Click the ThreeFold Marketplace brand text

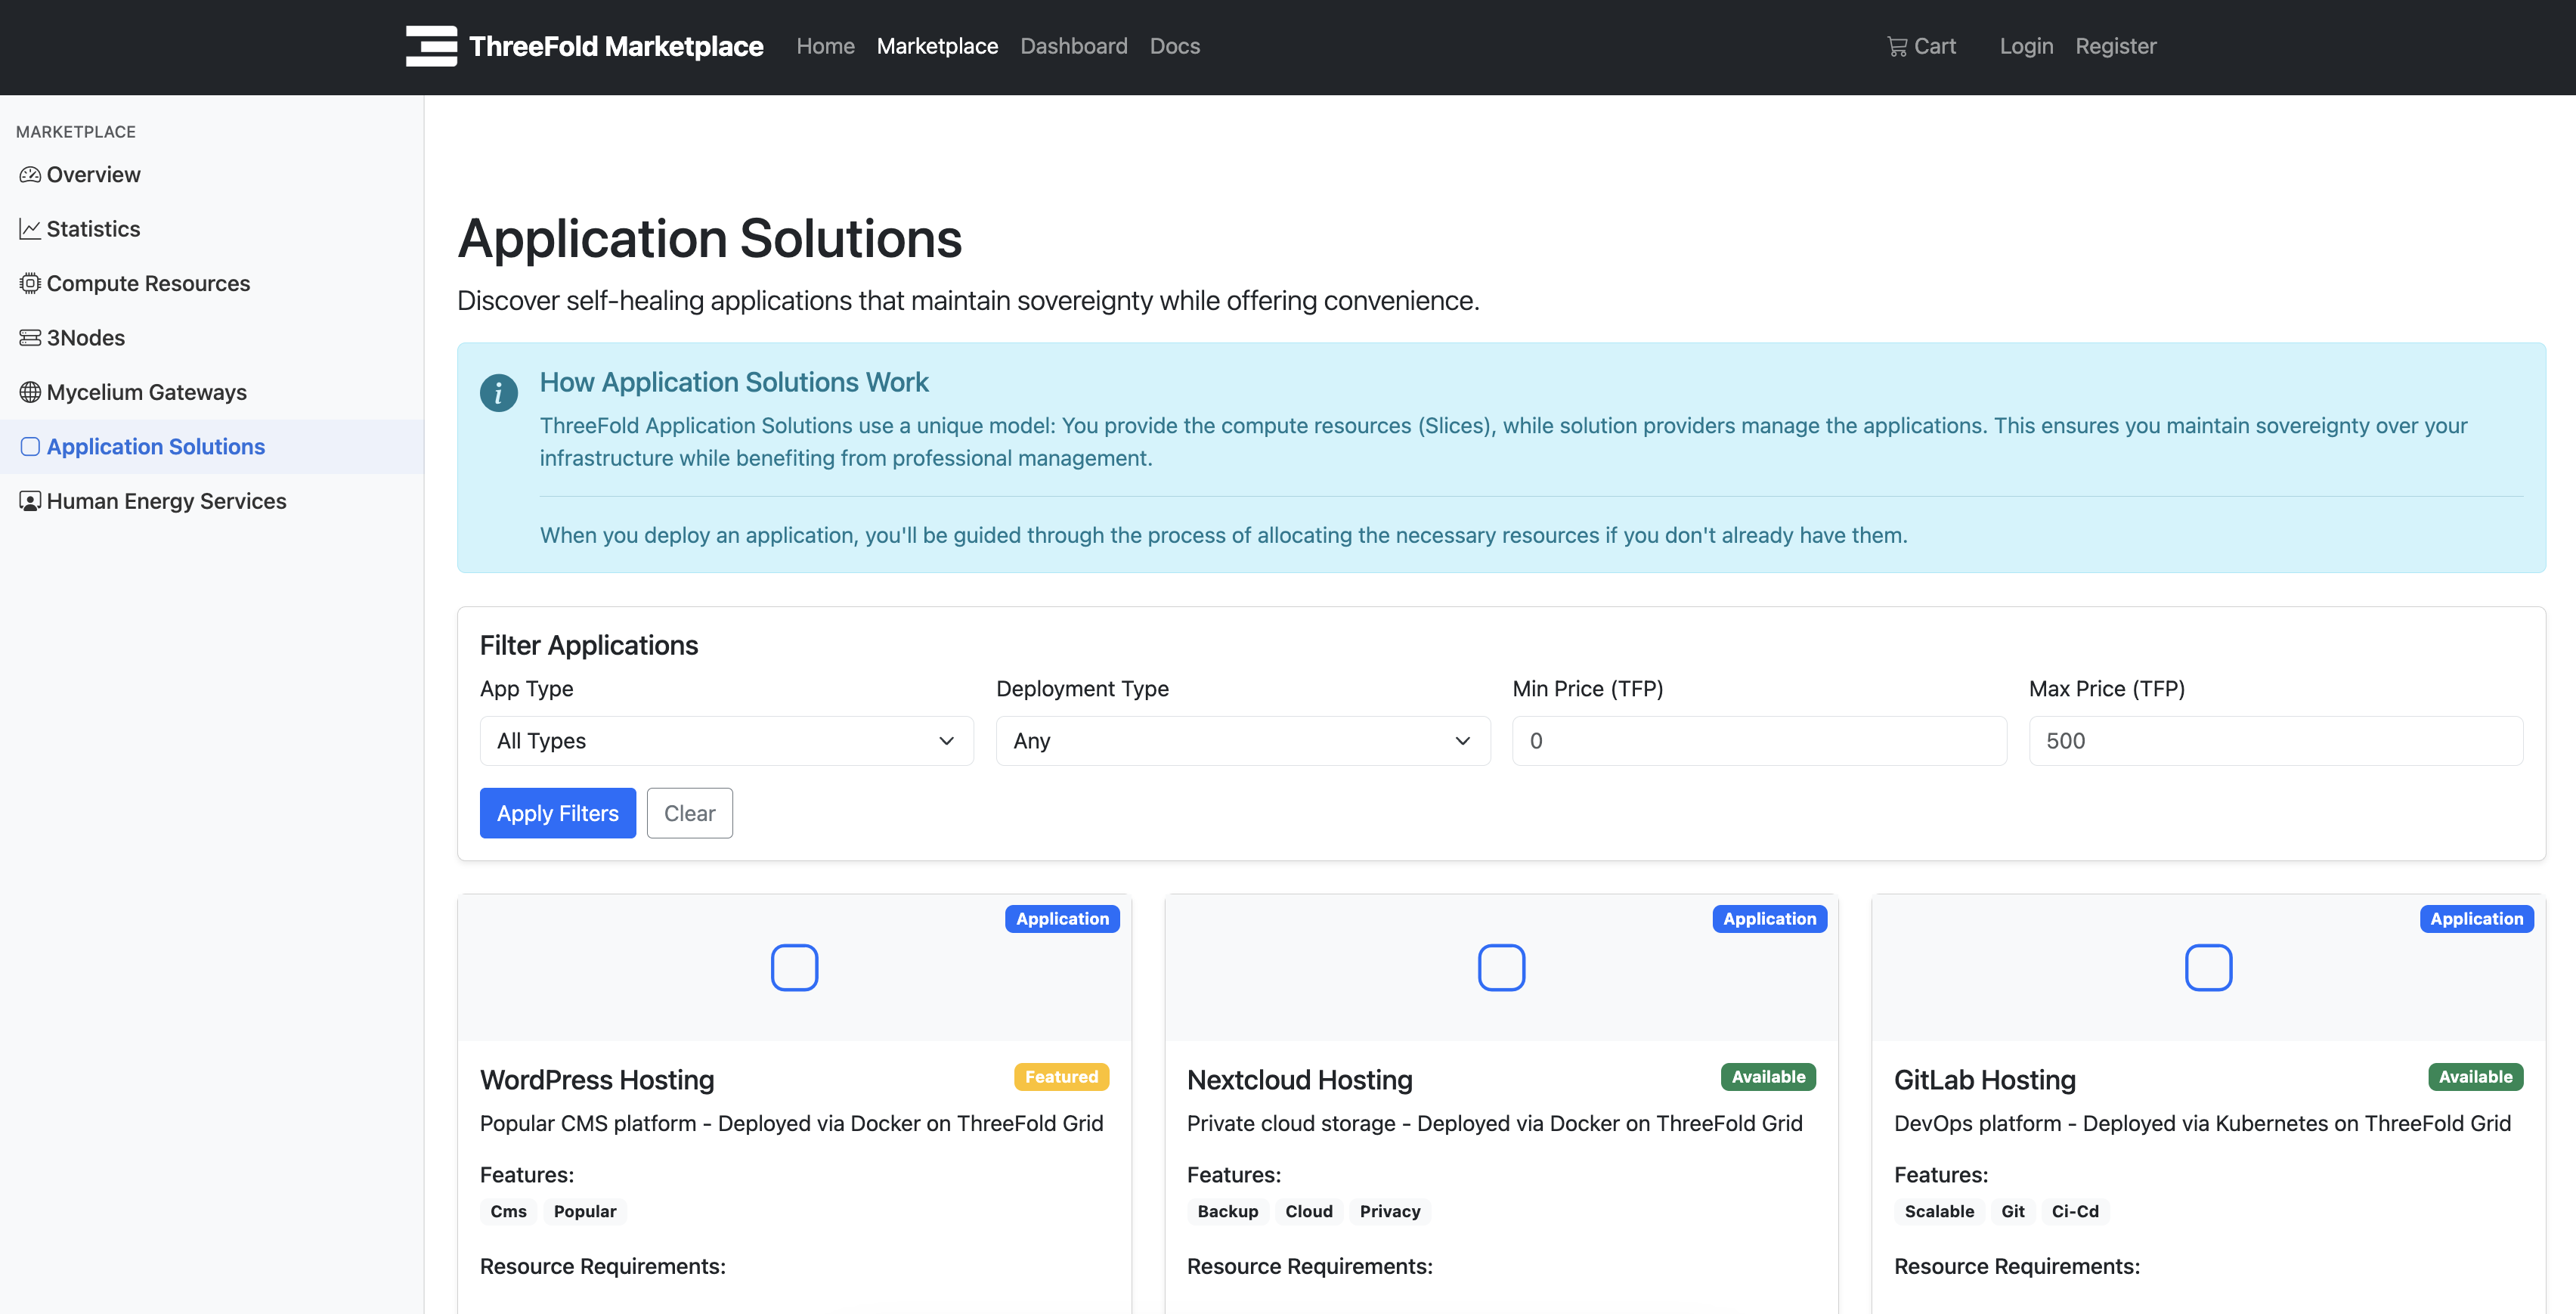tap(616, 46)
